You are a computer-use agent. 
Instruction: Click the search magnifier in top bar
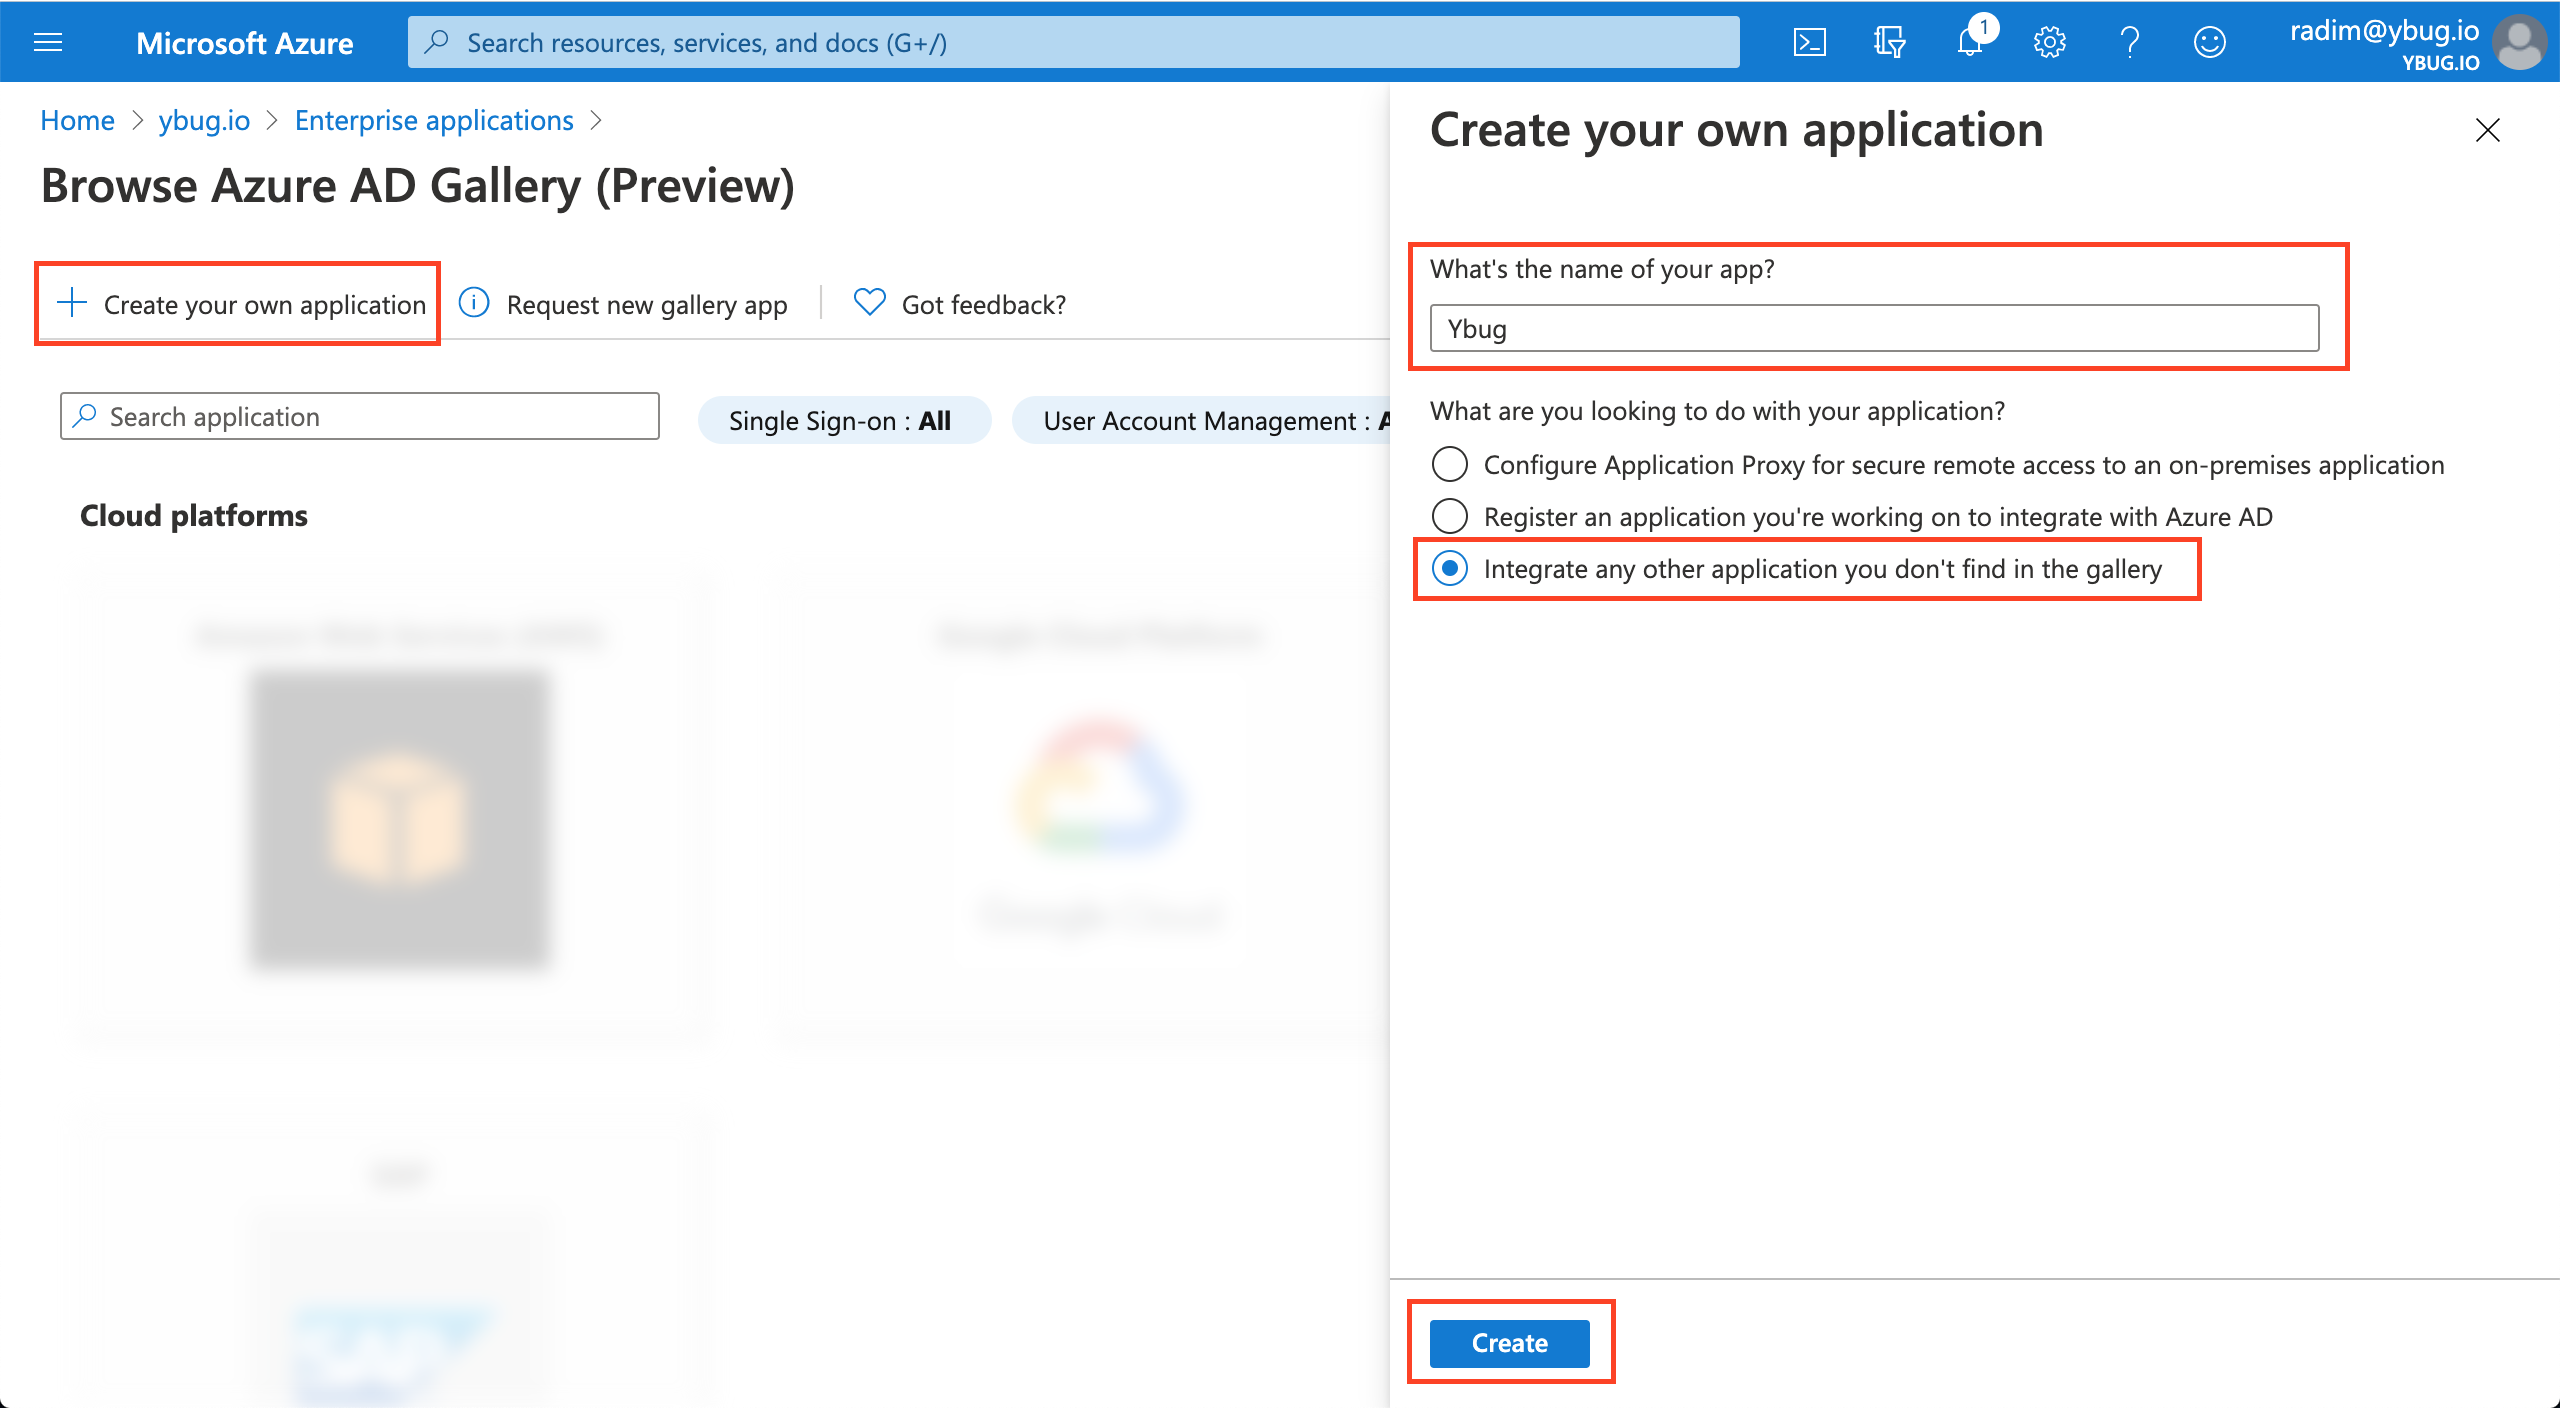(x=436, y=42)
